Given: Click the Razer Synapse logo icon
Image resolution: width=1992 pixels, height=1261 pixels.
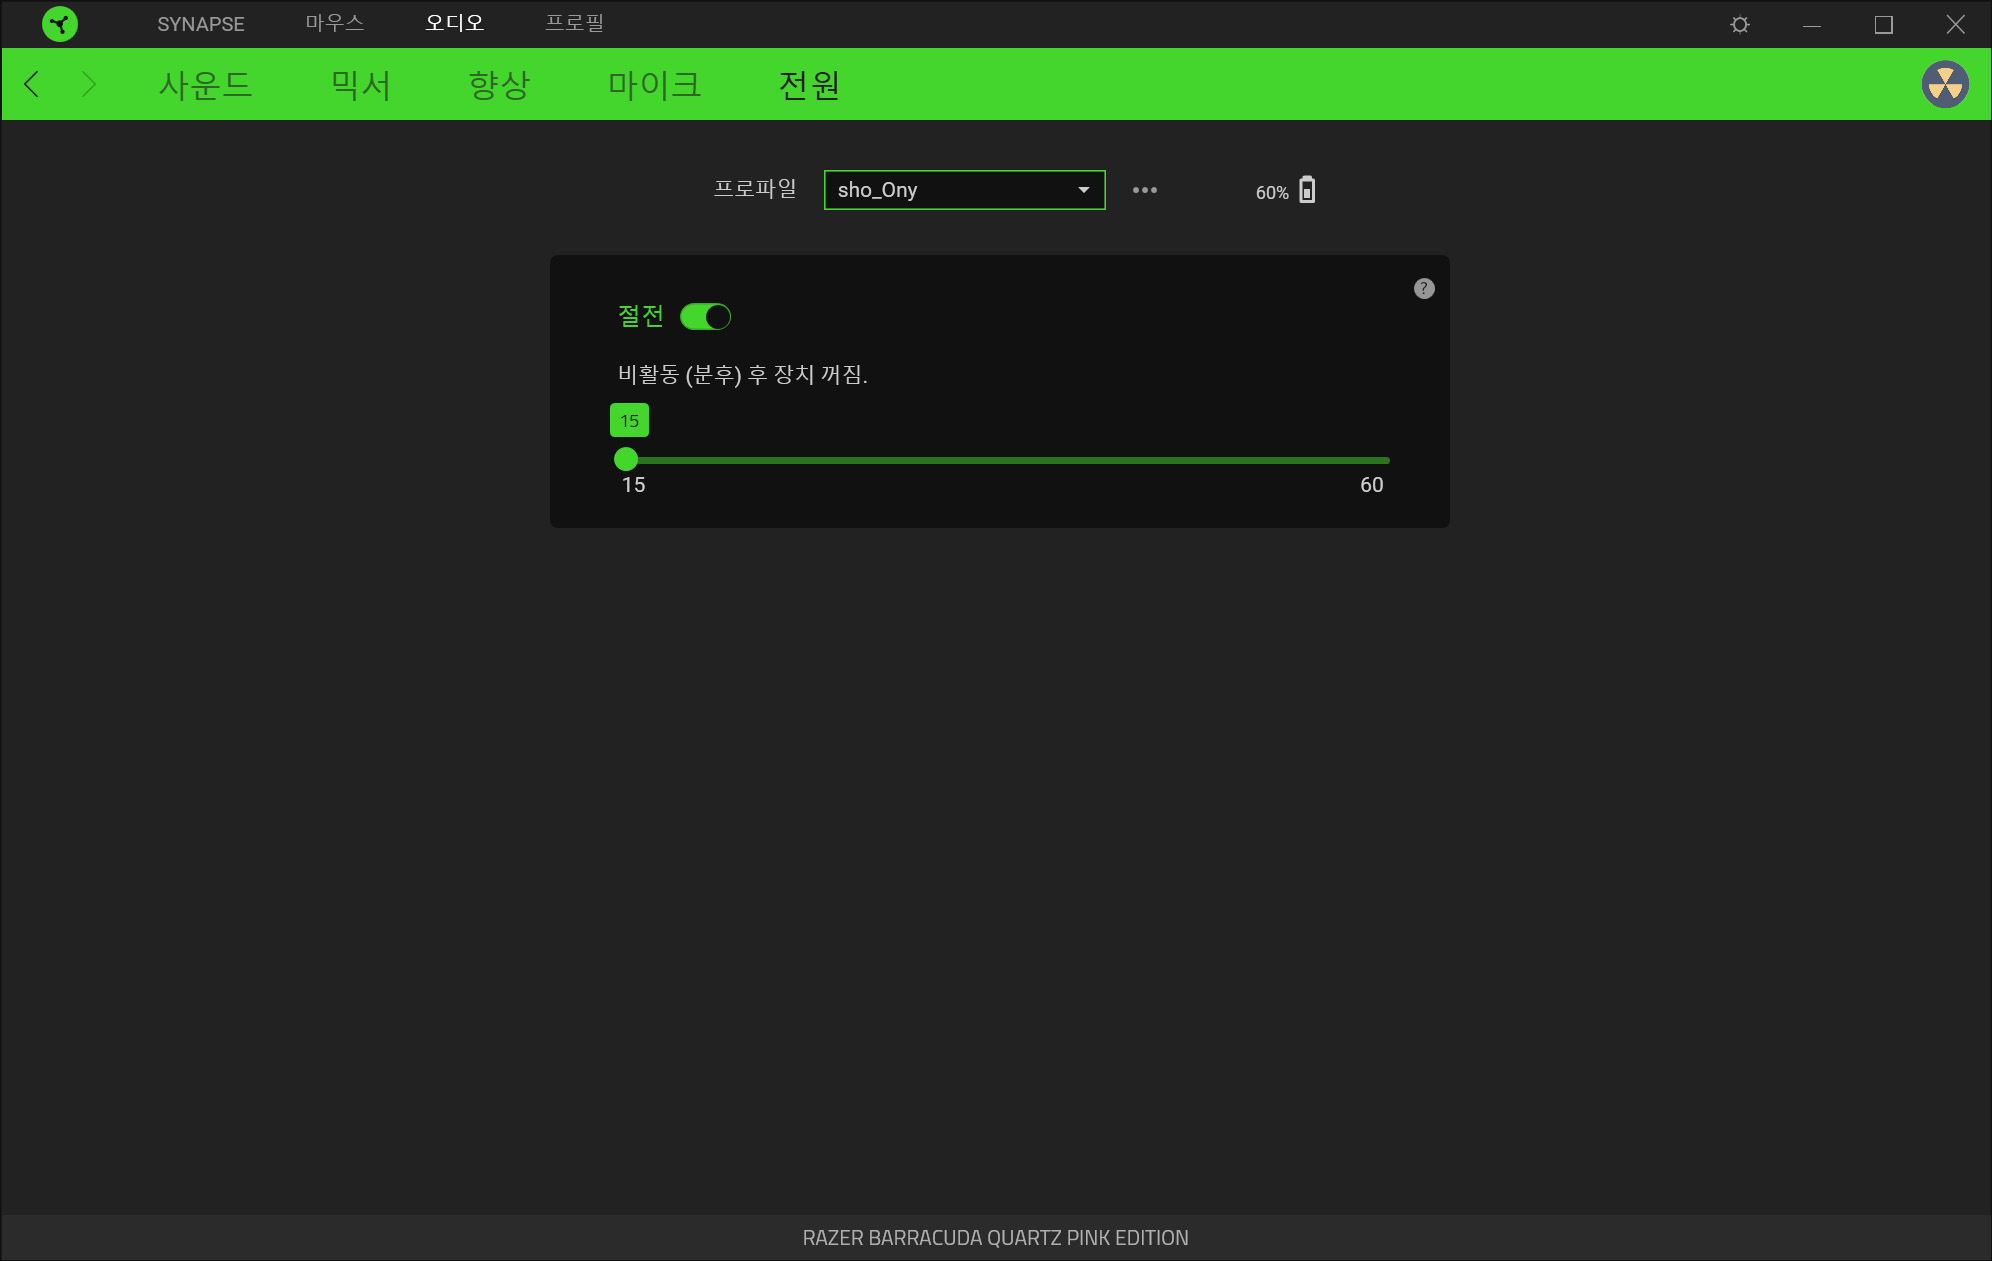Looking at the screenshot, I should click(60, 24).
